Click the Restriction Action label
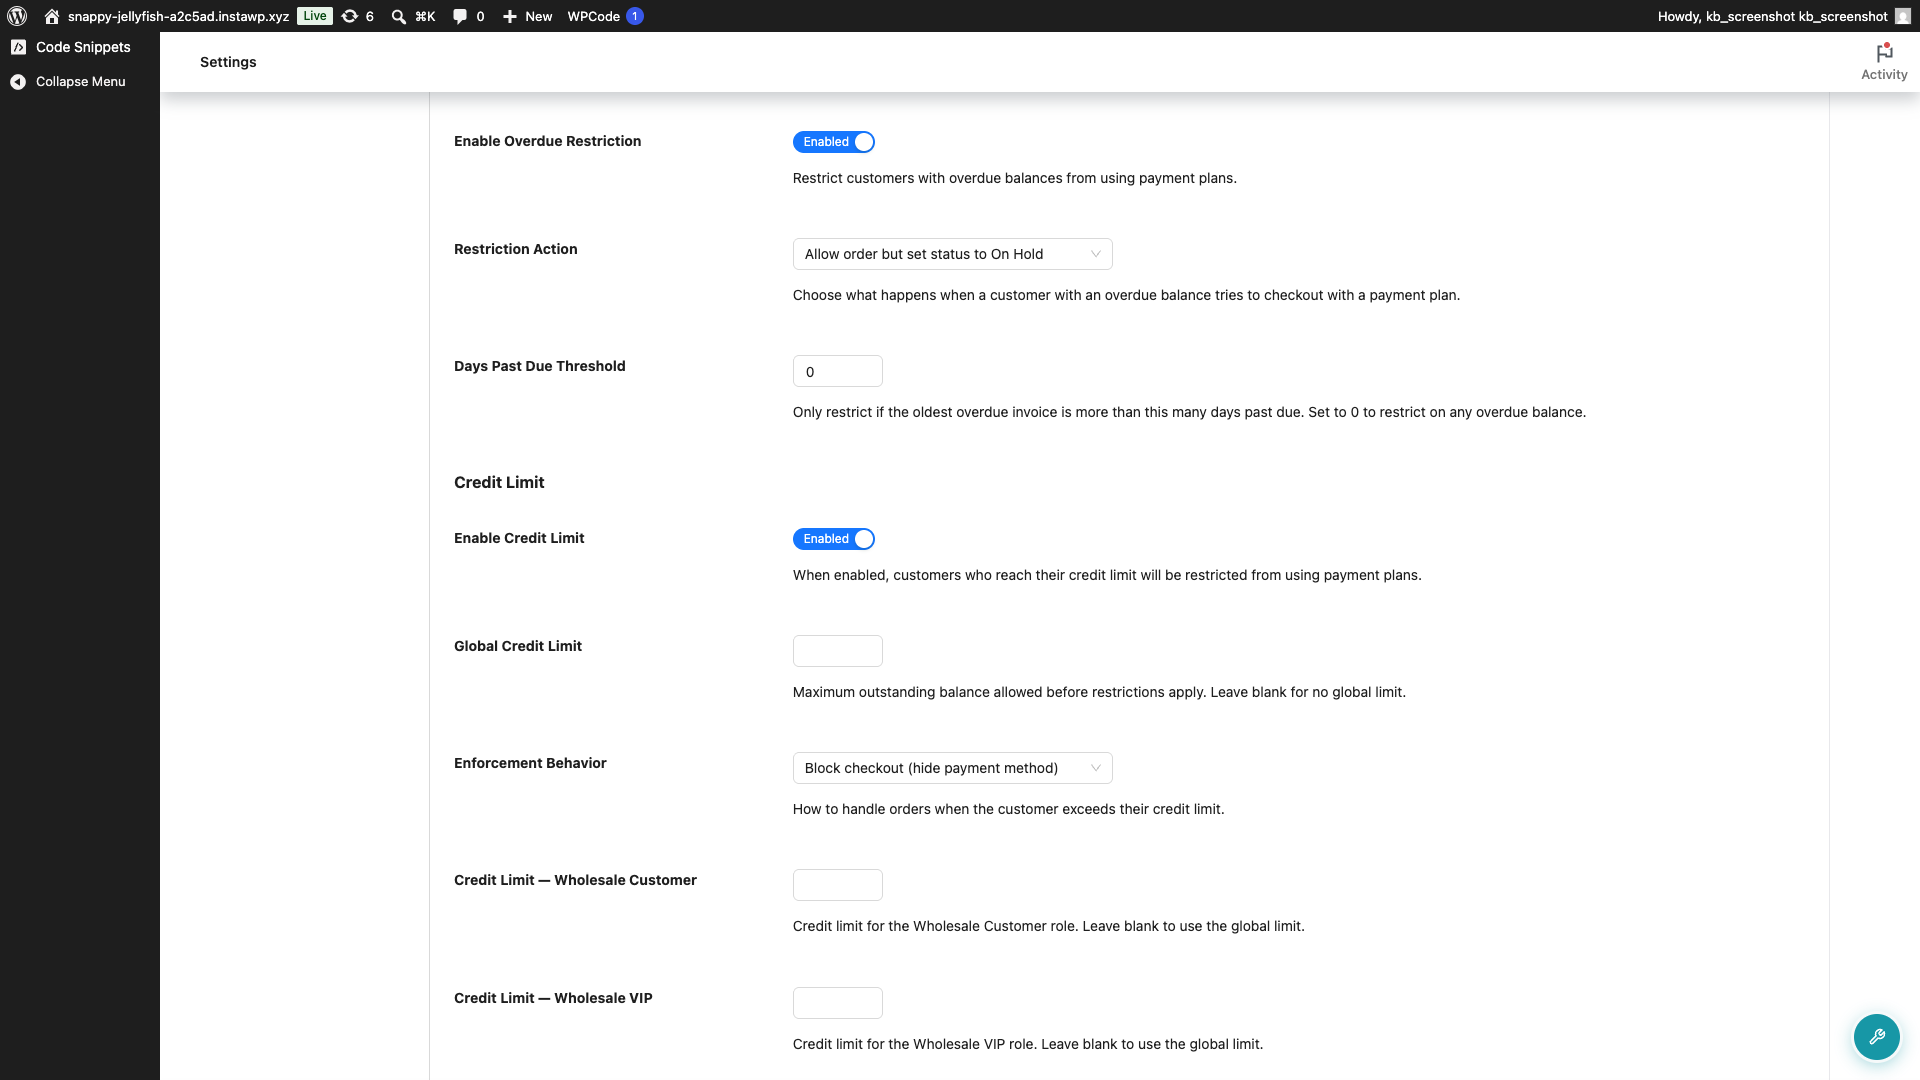The width and height of the screenshot is (1920, 1080). click(515, 249)
